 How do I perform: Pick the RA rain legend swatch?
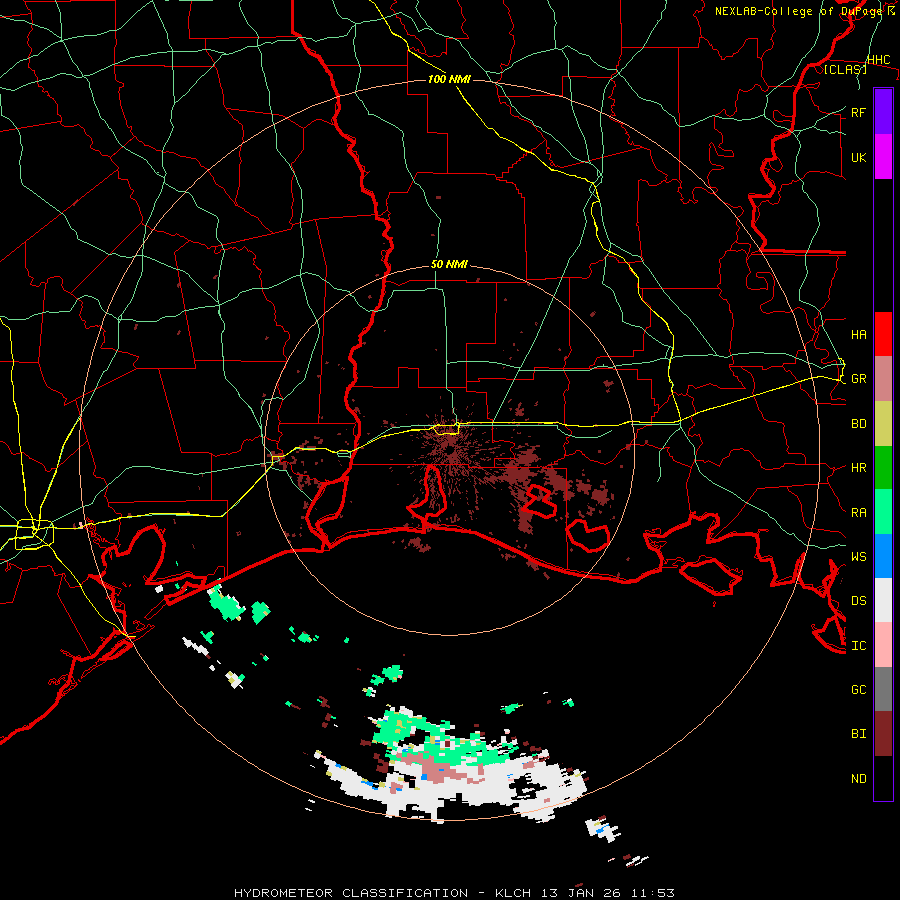pyautogui.click(x=883, y=512)
